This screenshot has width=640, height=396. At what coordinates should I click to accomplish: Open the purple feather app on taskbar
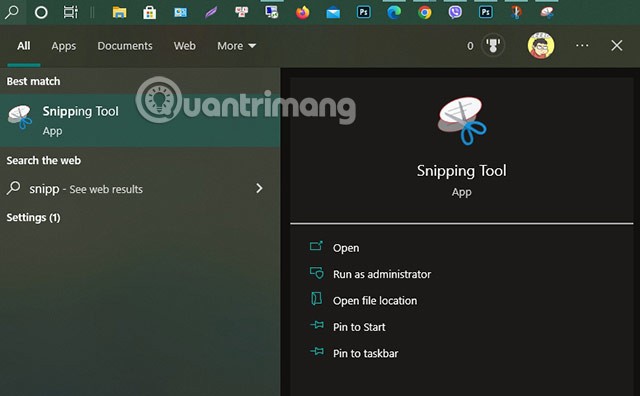[211, 13]
